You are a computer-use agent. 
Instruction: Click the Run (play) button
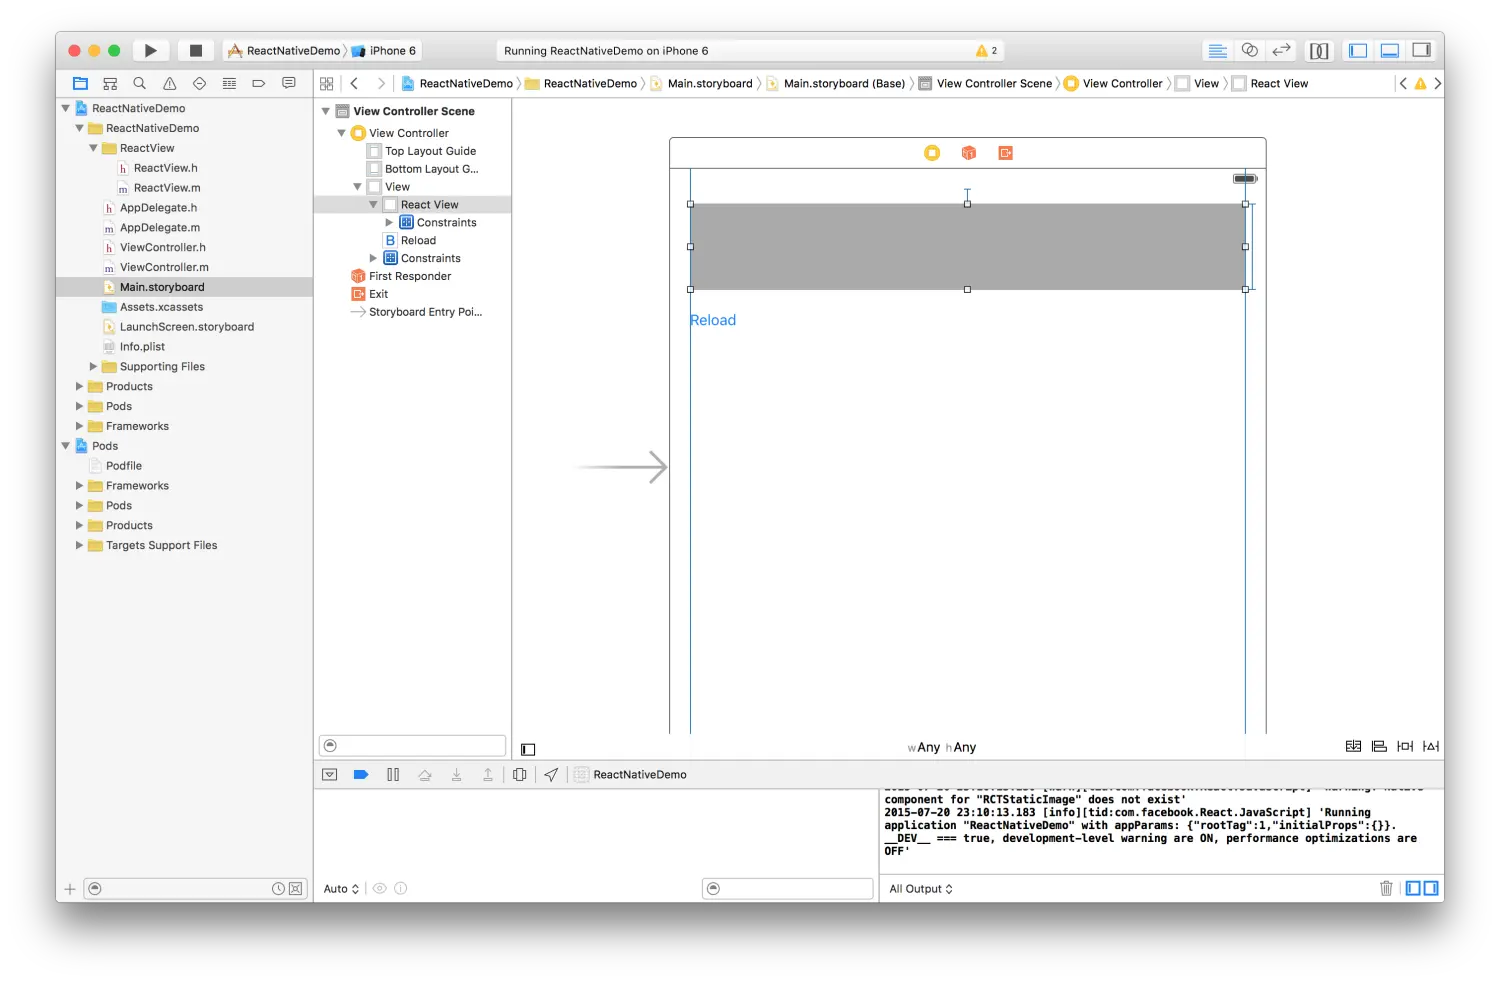pyautogui.click(x=150, y=50)
